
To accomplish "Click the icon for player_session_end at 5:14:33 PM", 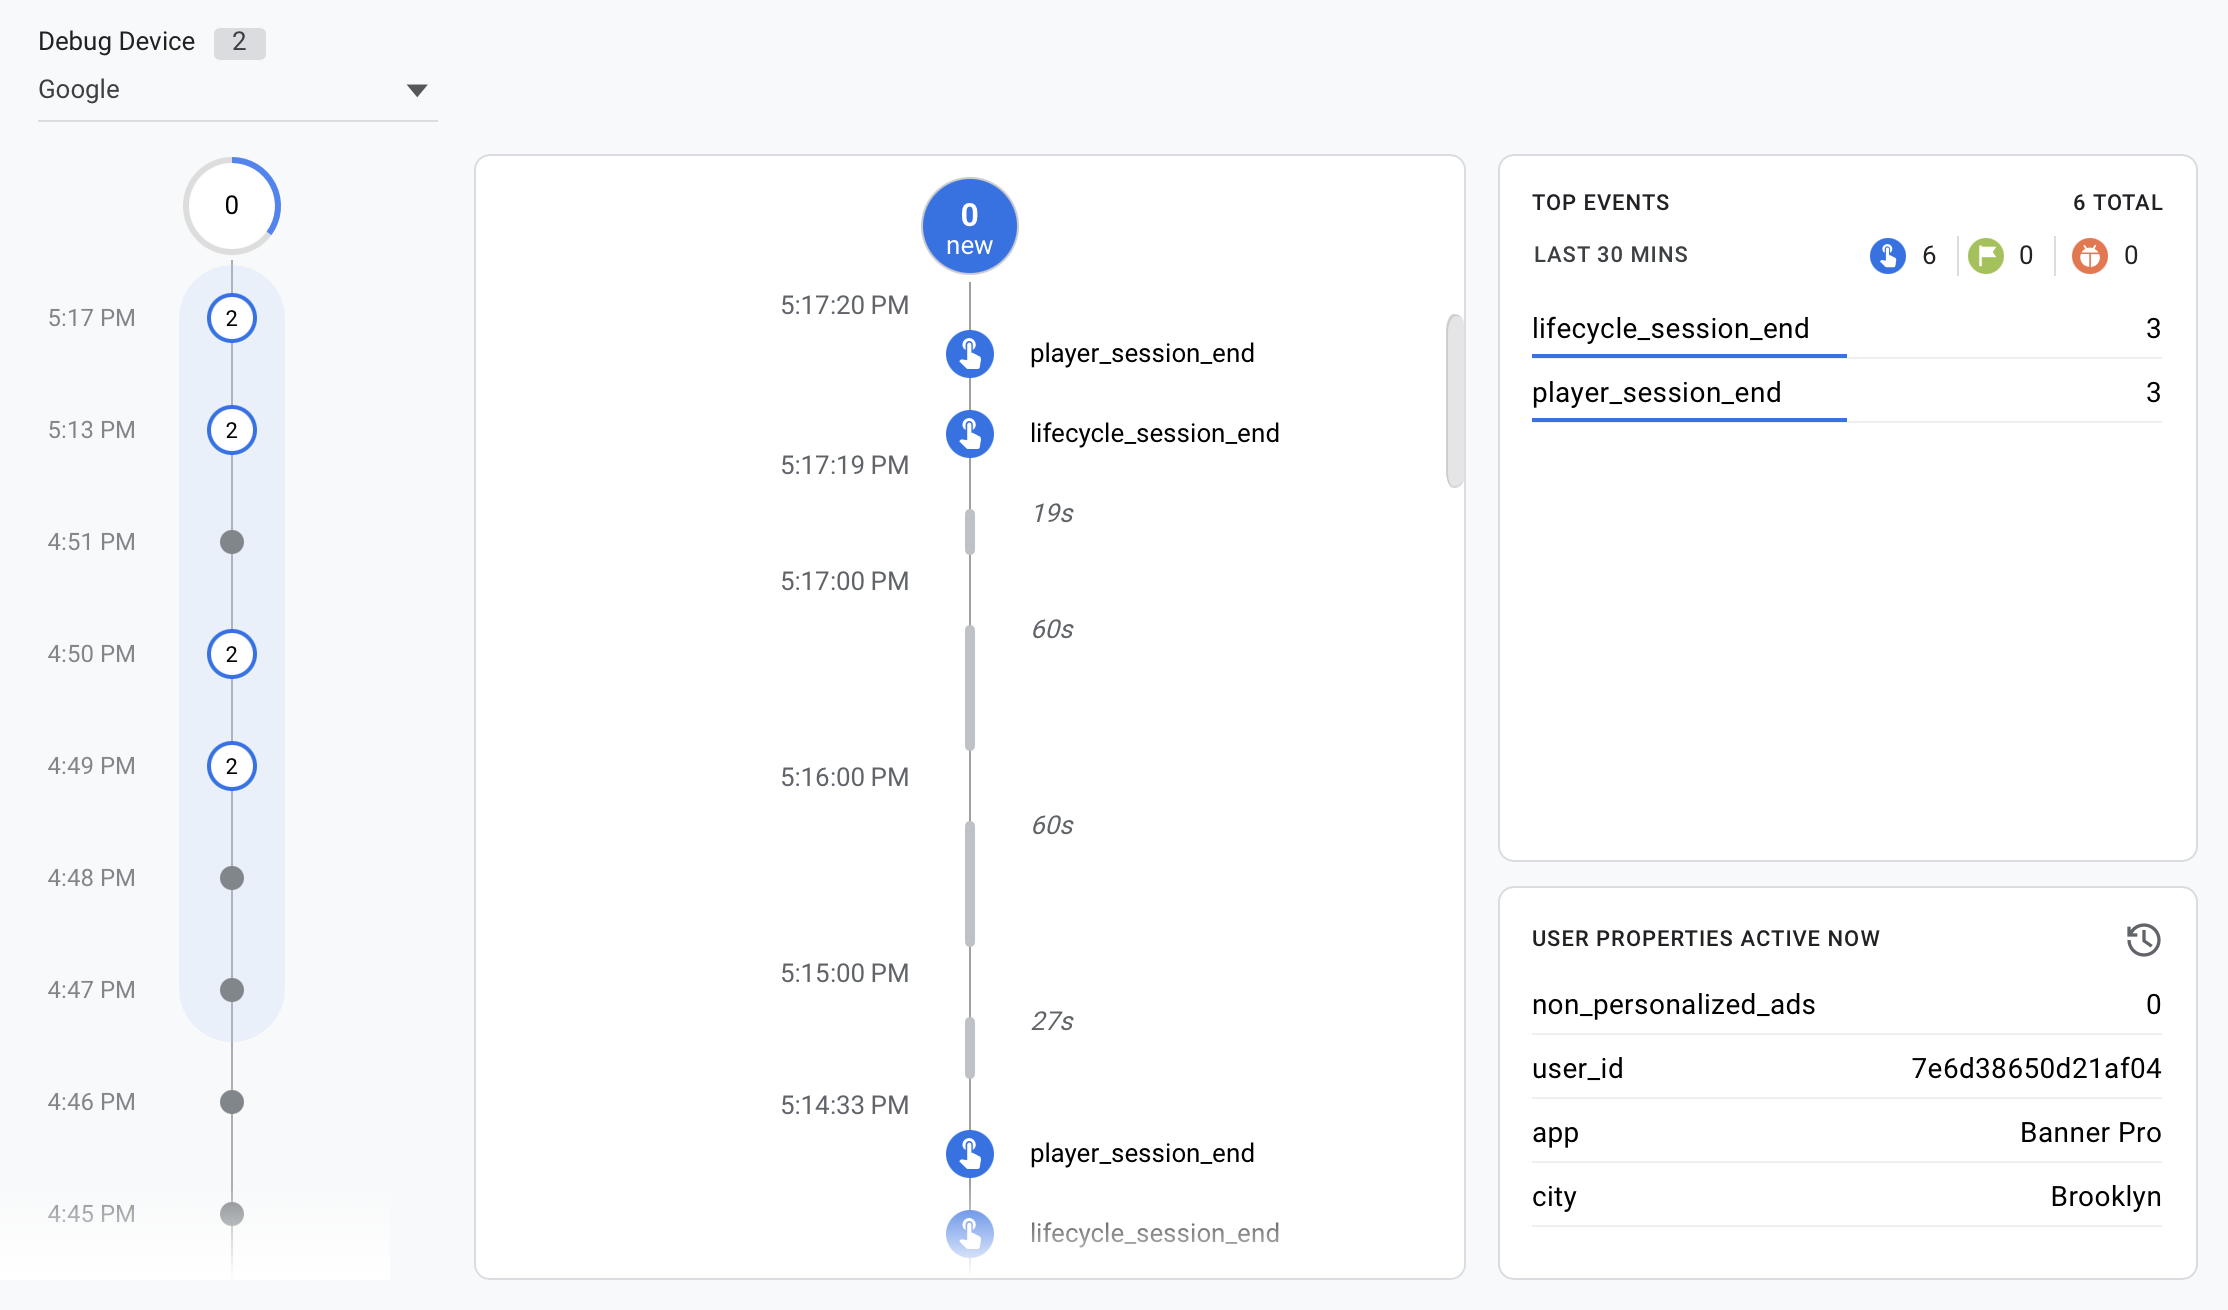I will [x=969, y=1153].
